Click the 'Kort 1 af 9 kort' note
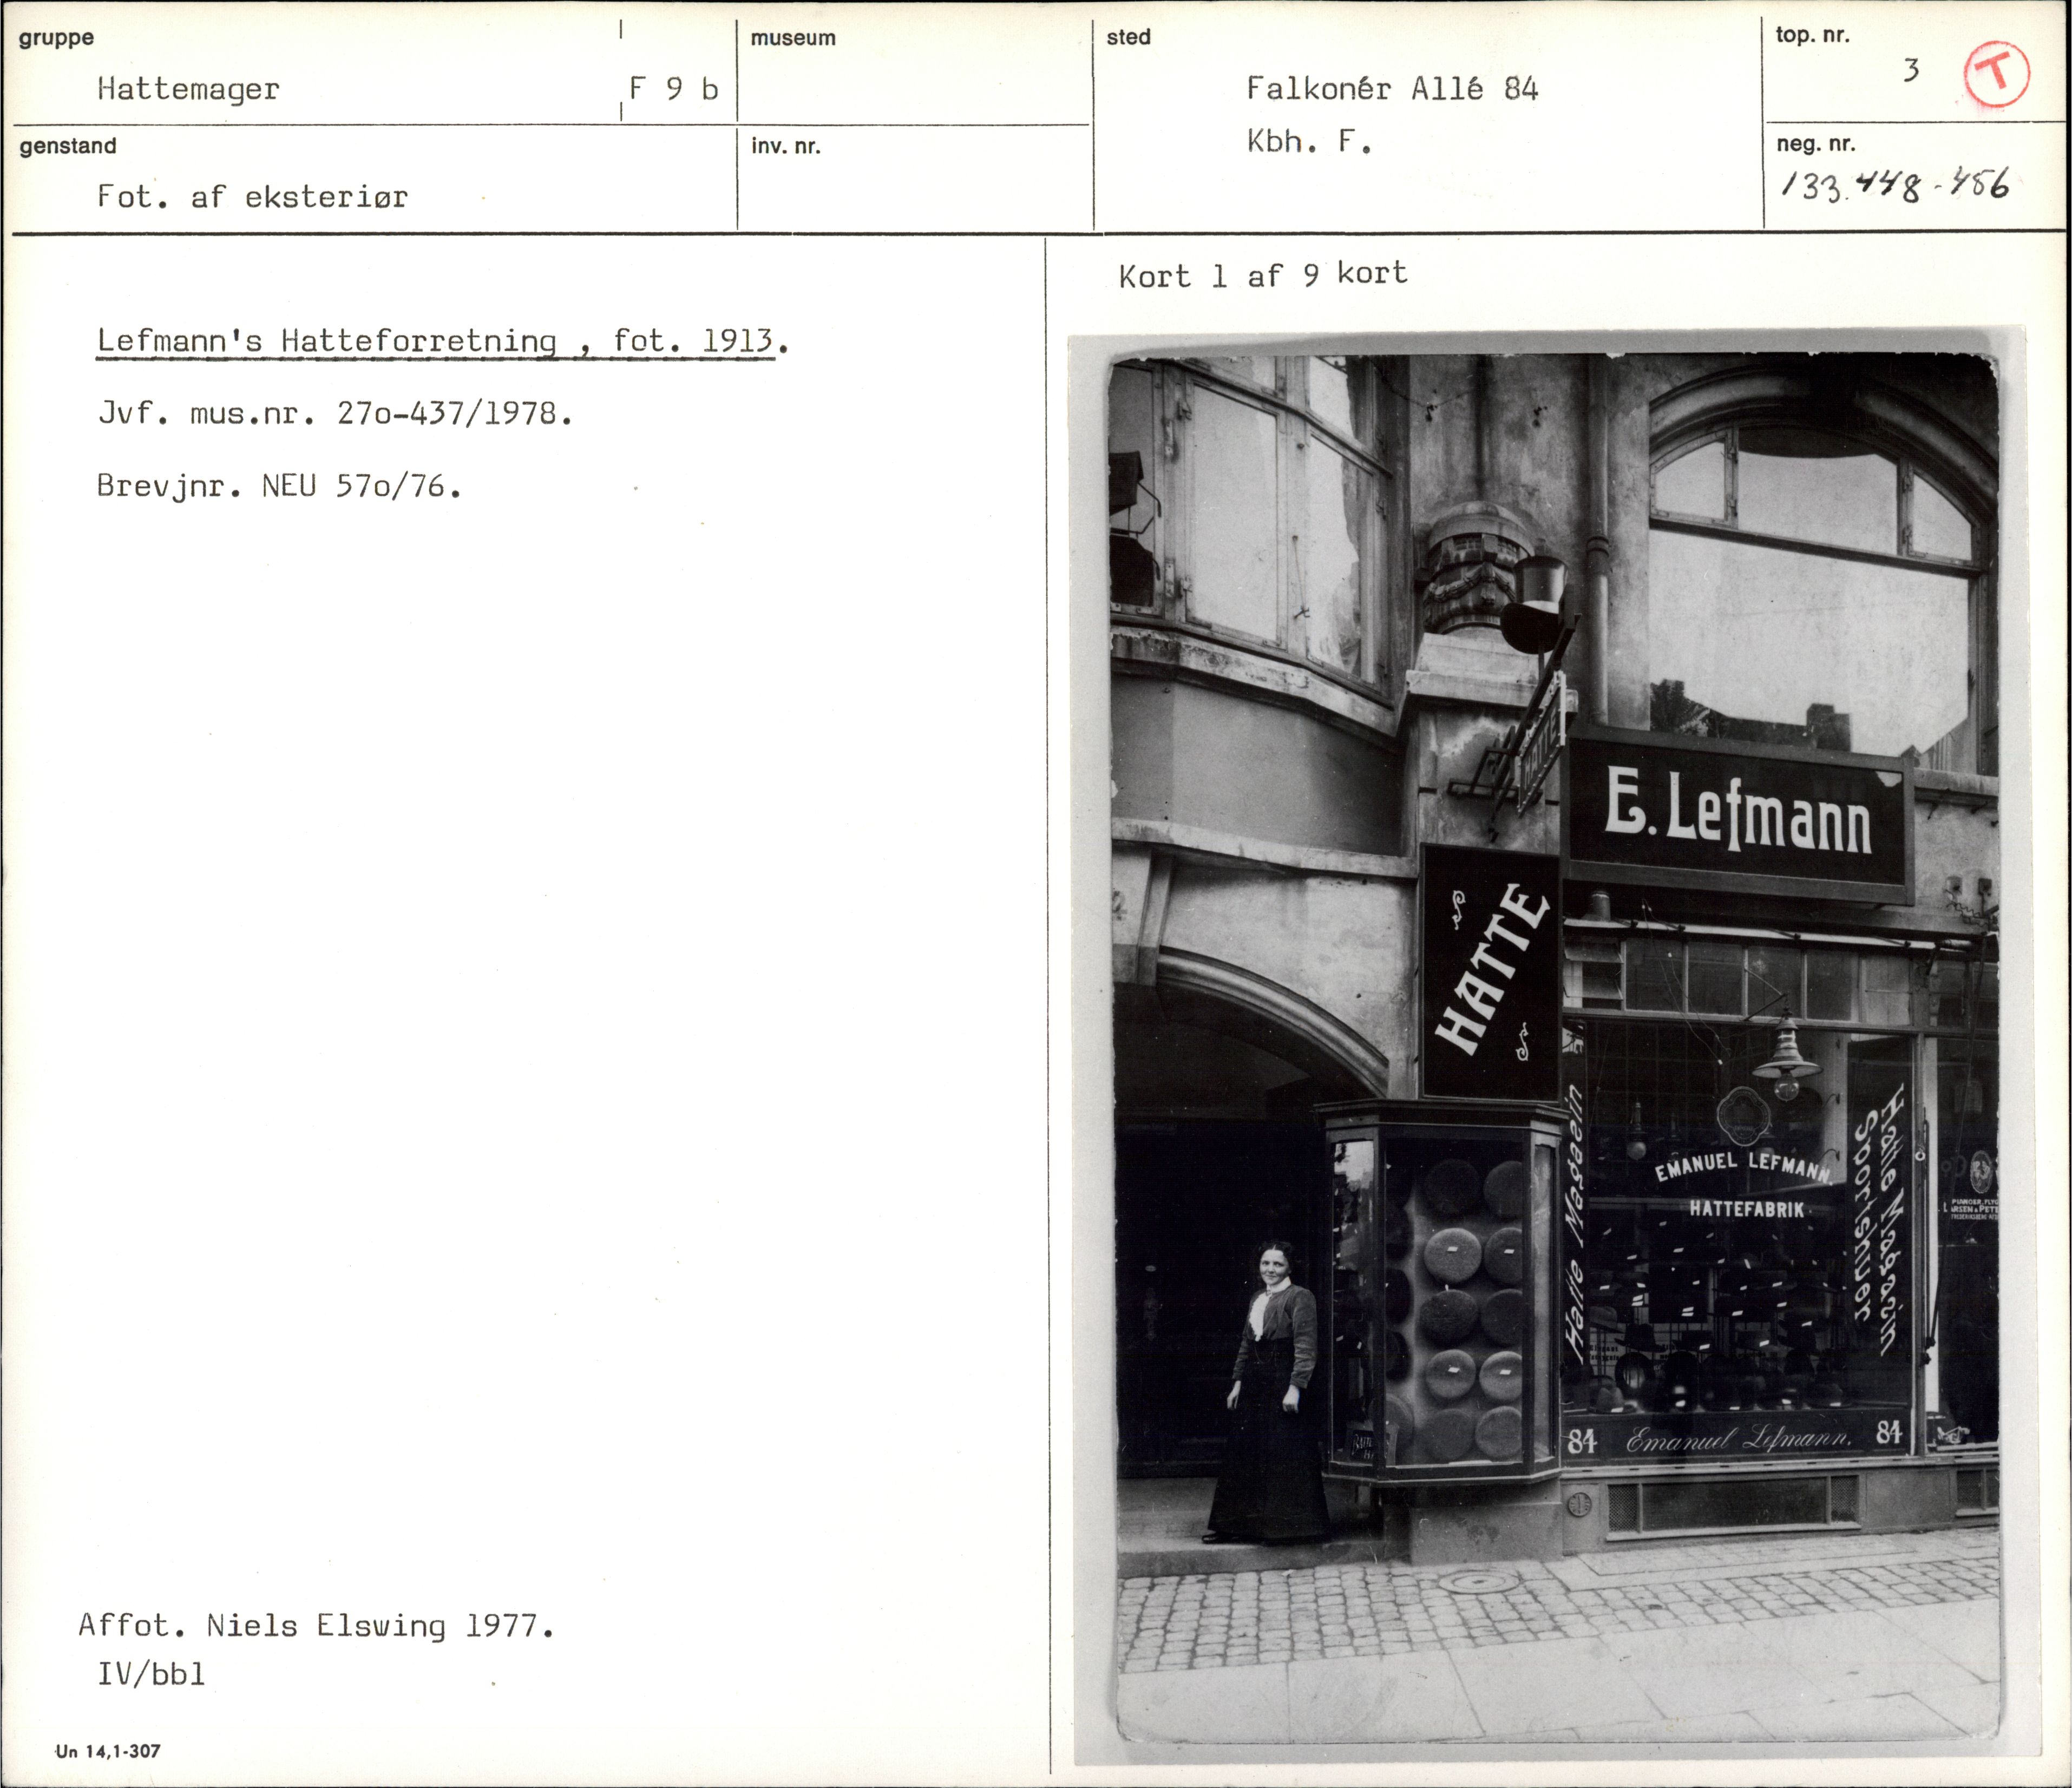Viewport: 2072px width, 1788px height. coord(1263,275)
